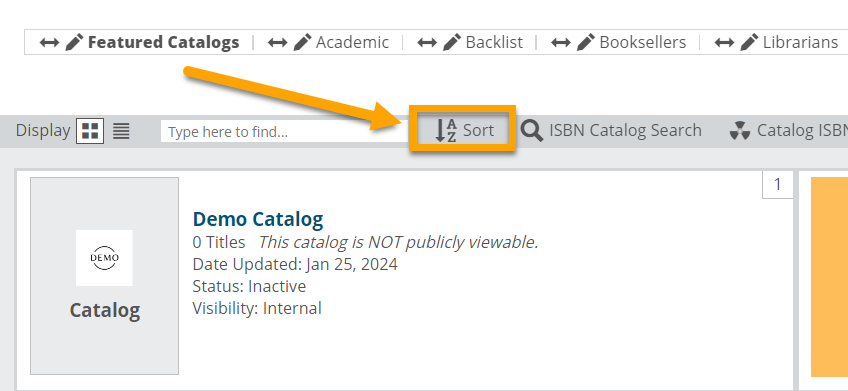Go to the Backlist tab
This screenshot has height=391, width=848.
point(494,42)
